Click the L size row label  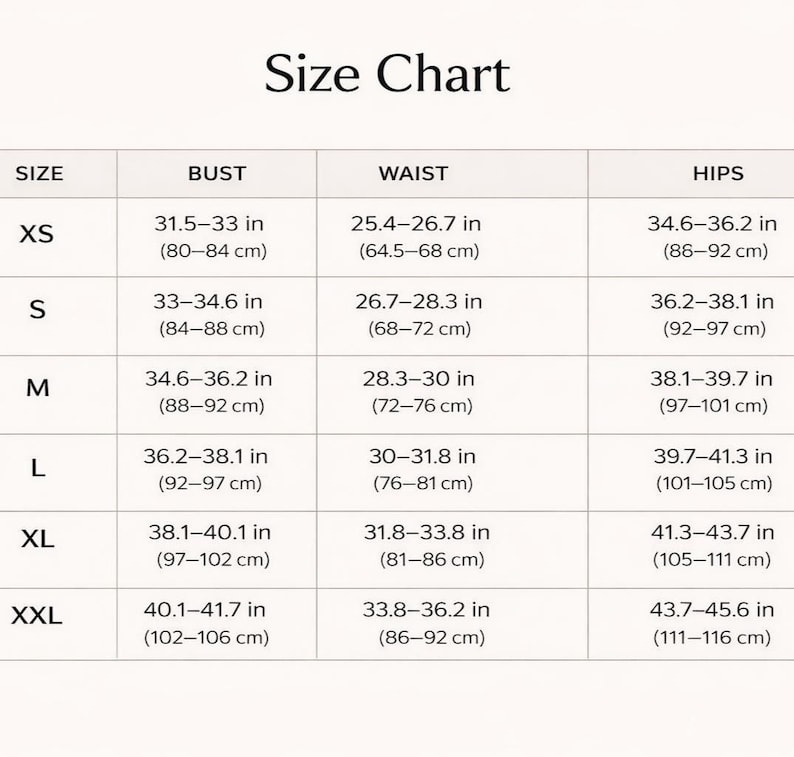click(38, 468)
